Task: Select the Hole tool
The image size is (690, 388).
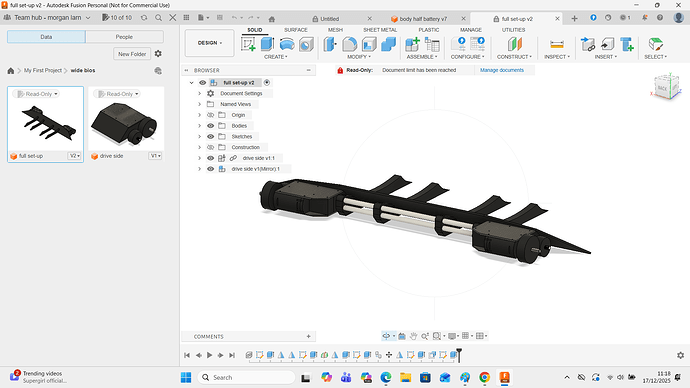Action: [306, 44]
